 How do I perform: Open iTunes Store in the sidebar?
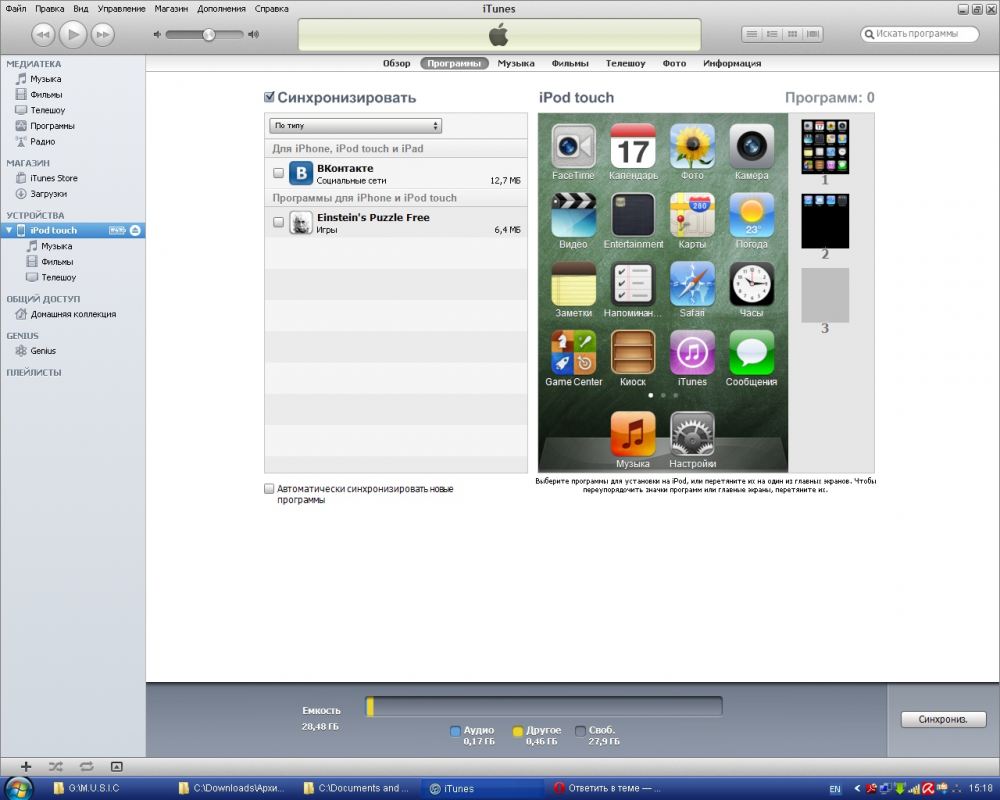(x=54, y=178)
